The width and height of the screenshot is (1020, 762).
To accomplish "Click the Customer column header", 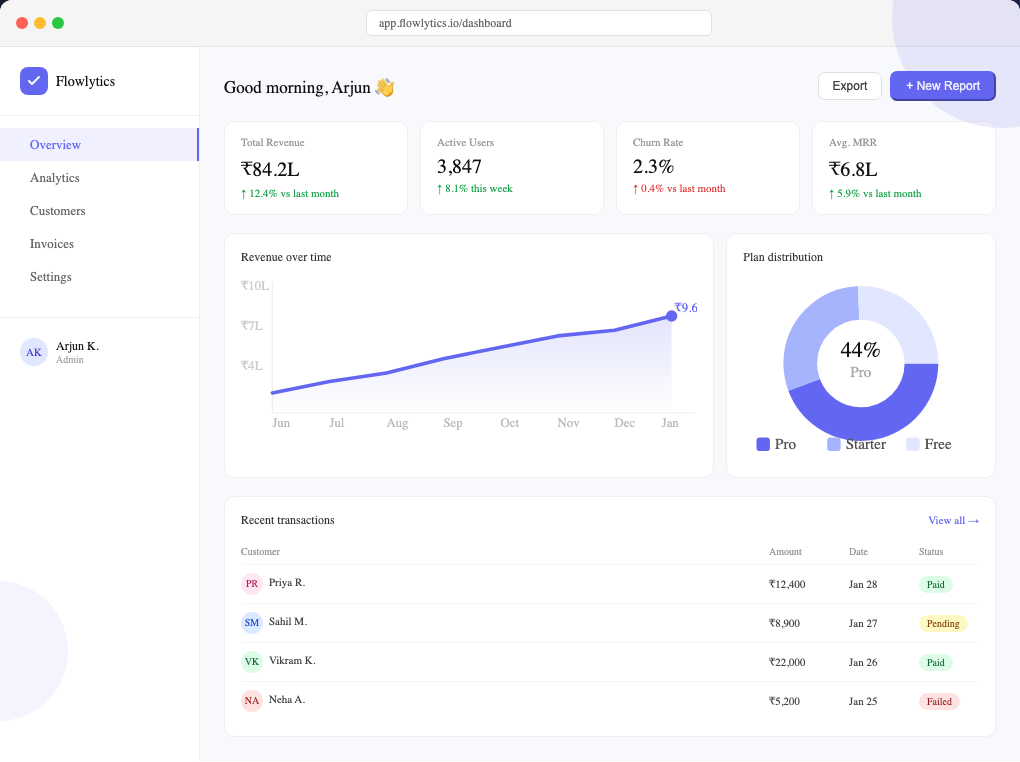I will point(260,552).
